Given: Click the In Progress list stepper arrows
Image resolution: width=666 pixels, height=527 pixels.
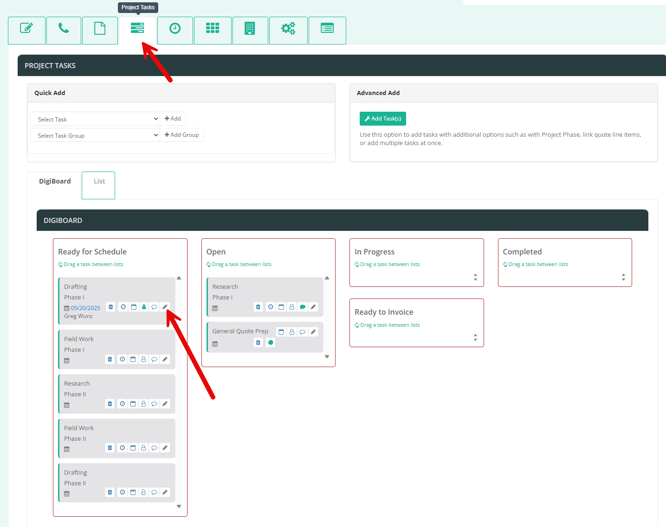Looking at the screenshot, I should [x=475, y=277].
